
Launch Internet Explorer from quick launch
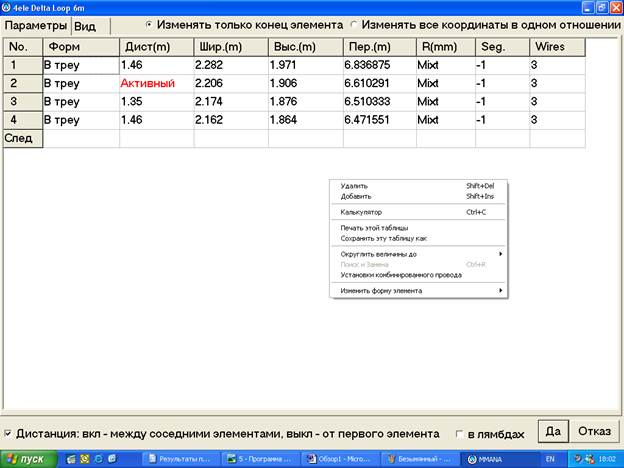(98, 459)
